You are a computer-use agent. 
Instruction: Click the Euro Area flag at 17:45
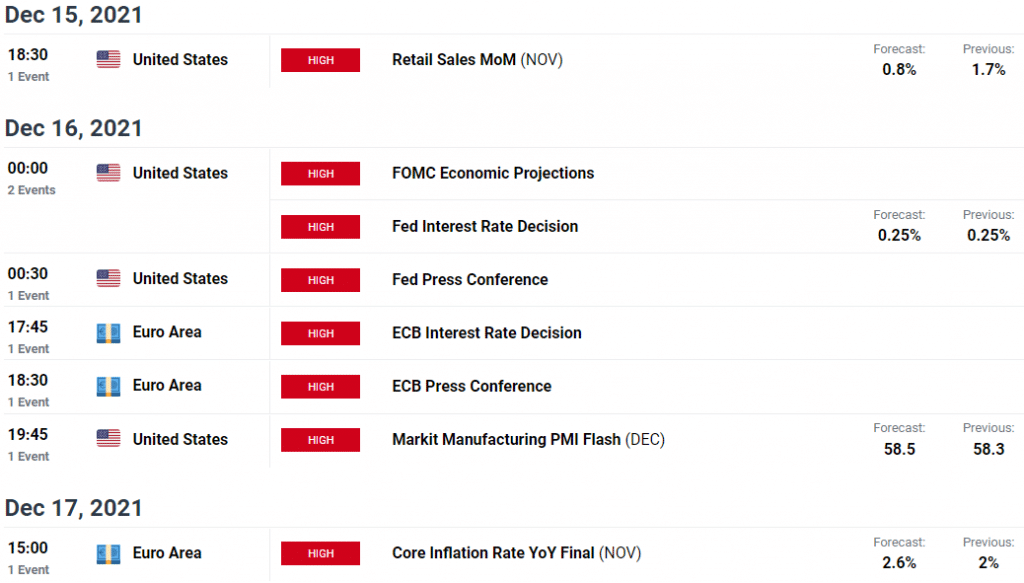coord(108,333)
